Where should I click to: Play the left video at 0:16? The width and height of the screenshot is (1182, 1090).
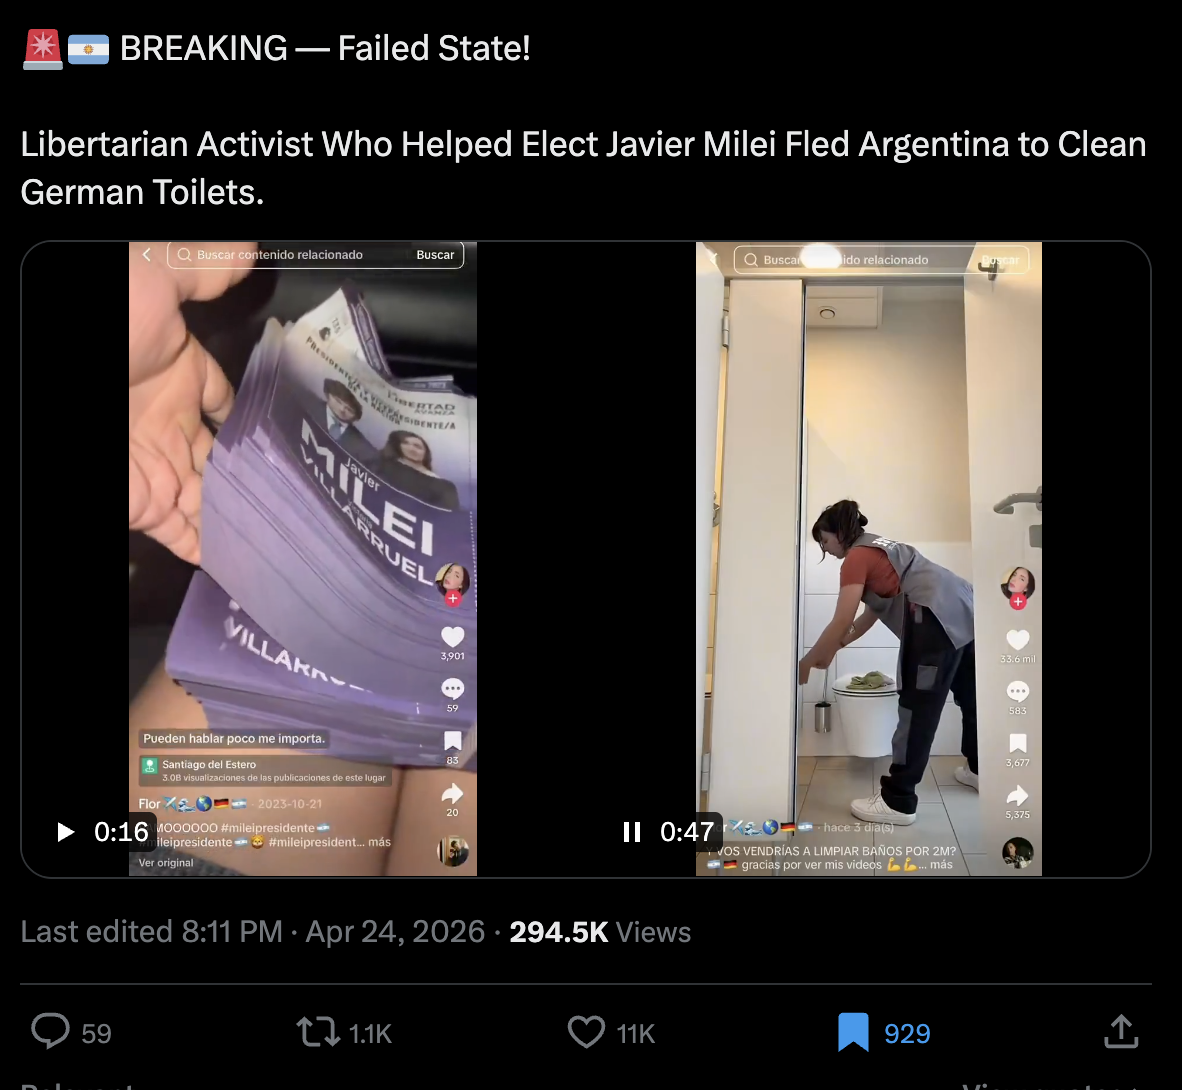(66, 831)
